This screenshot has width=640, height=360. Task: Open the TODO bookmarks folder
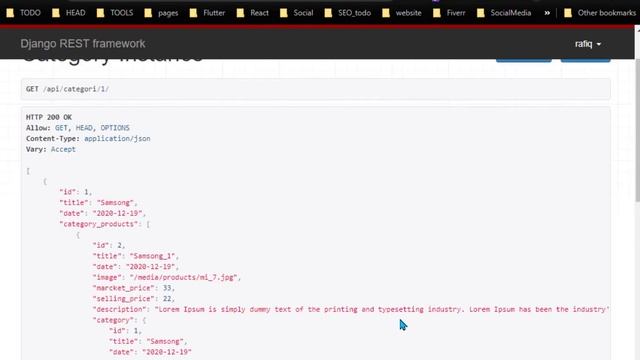coord(24,13)
